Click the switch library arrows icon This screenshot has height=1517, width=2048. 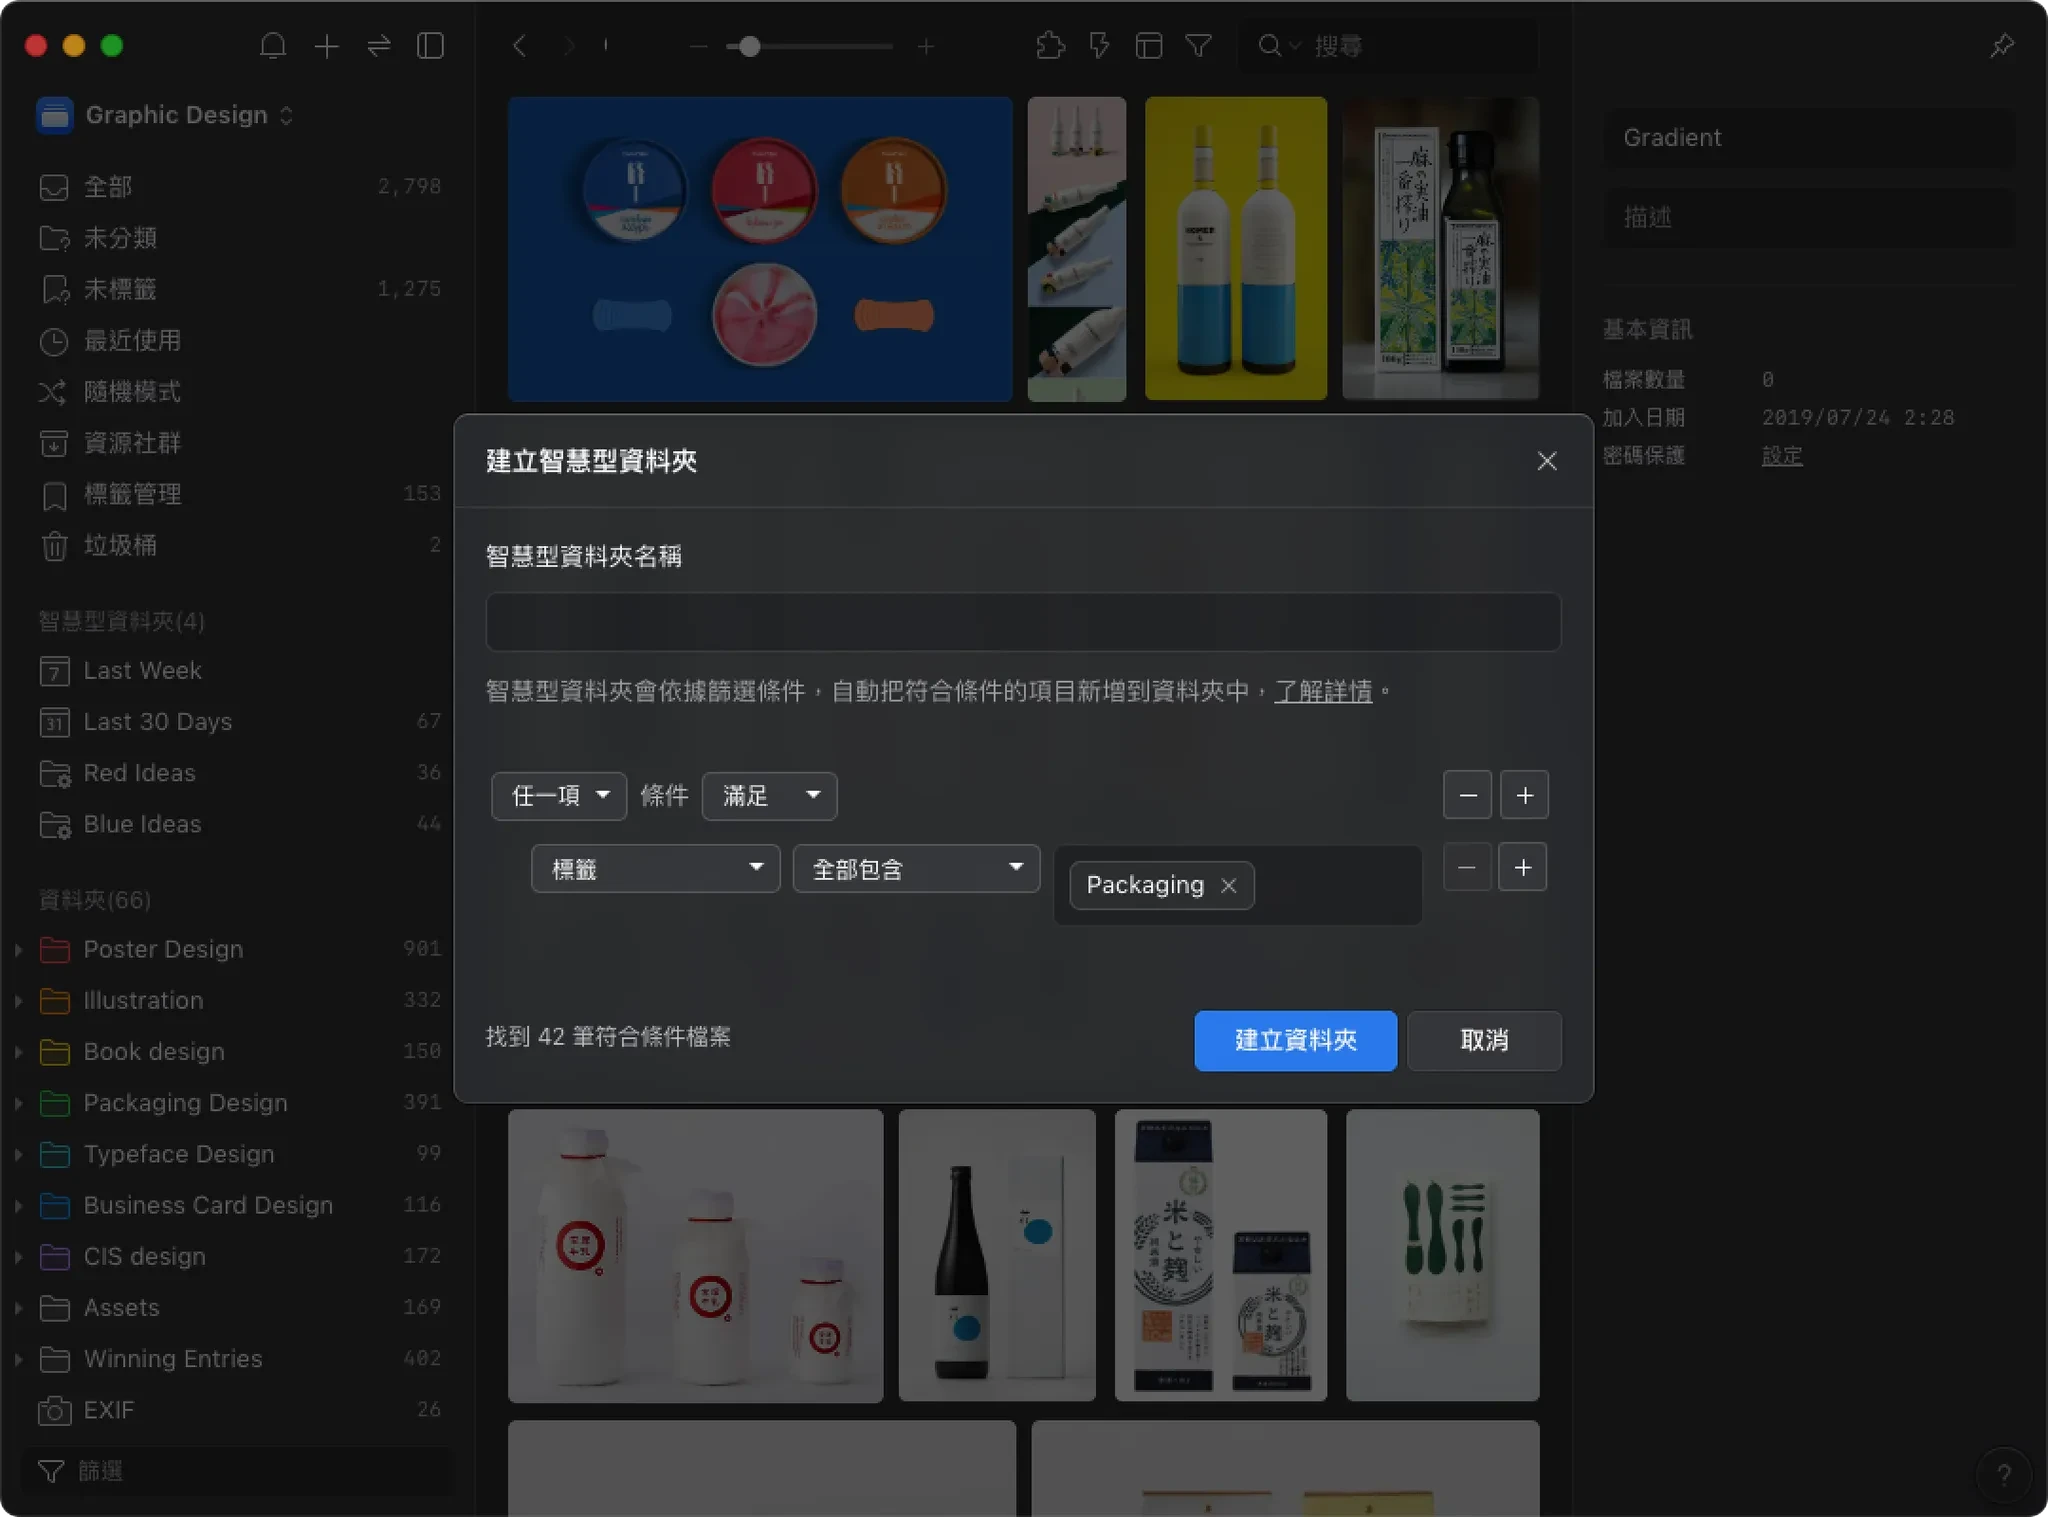click(379, 46)
